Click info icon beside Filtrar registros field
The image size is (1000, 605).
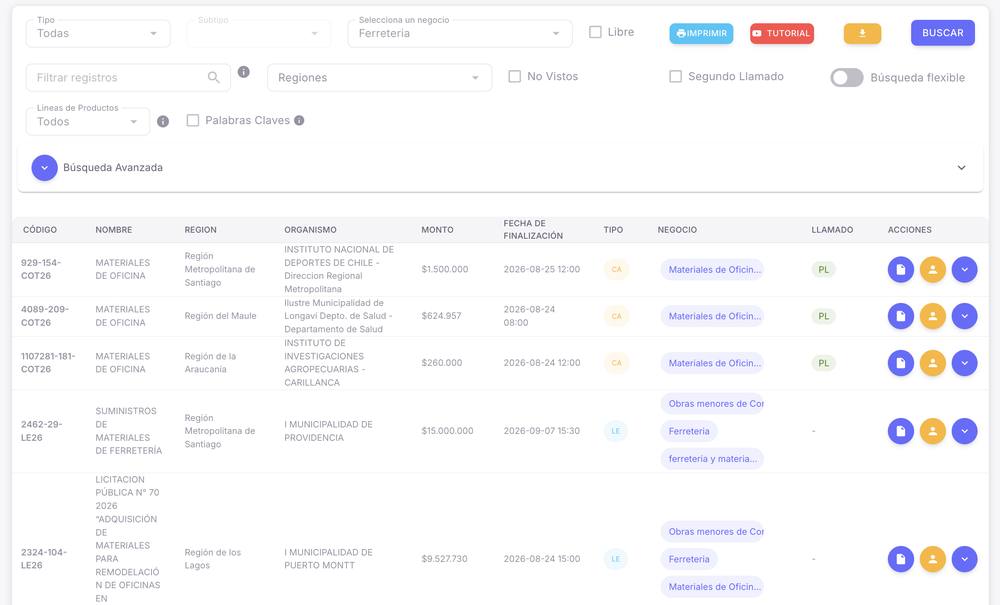244,72
